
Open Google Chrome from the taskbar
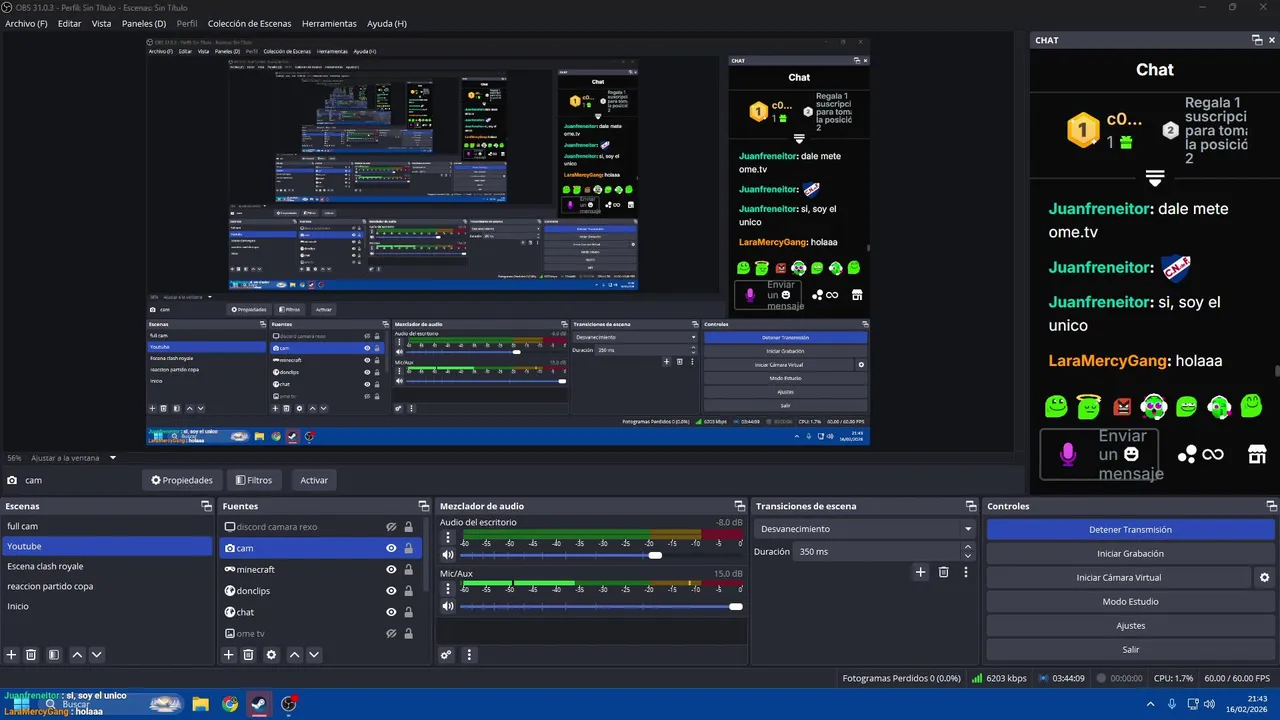tap(230, 704)
